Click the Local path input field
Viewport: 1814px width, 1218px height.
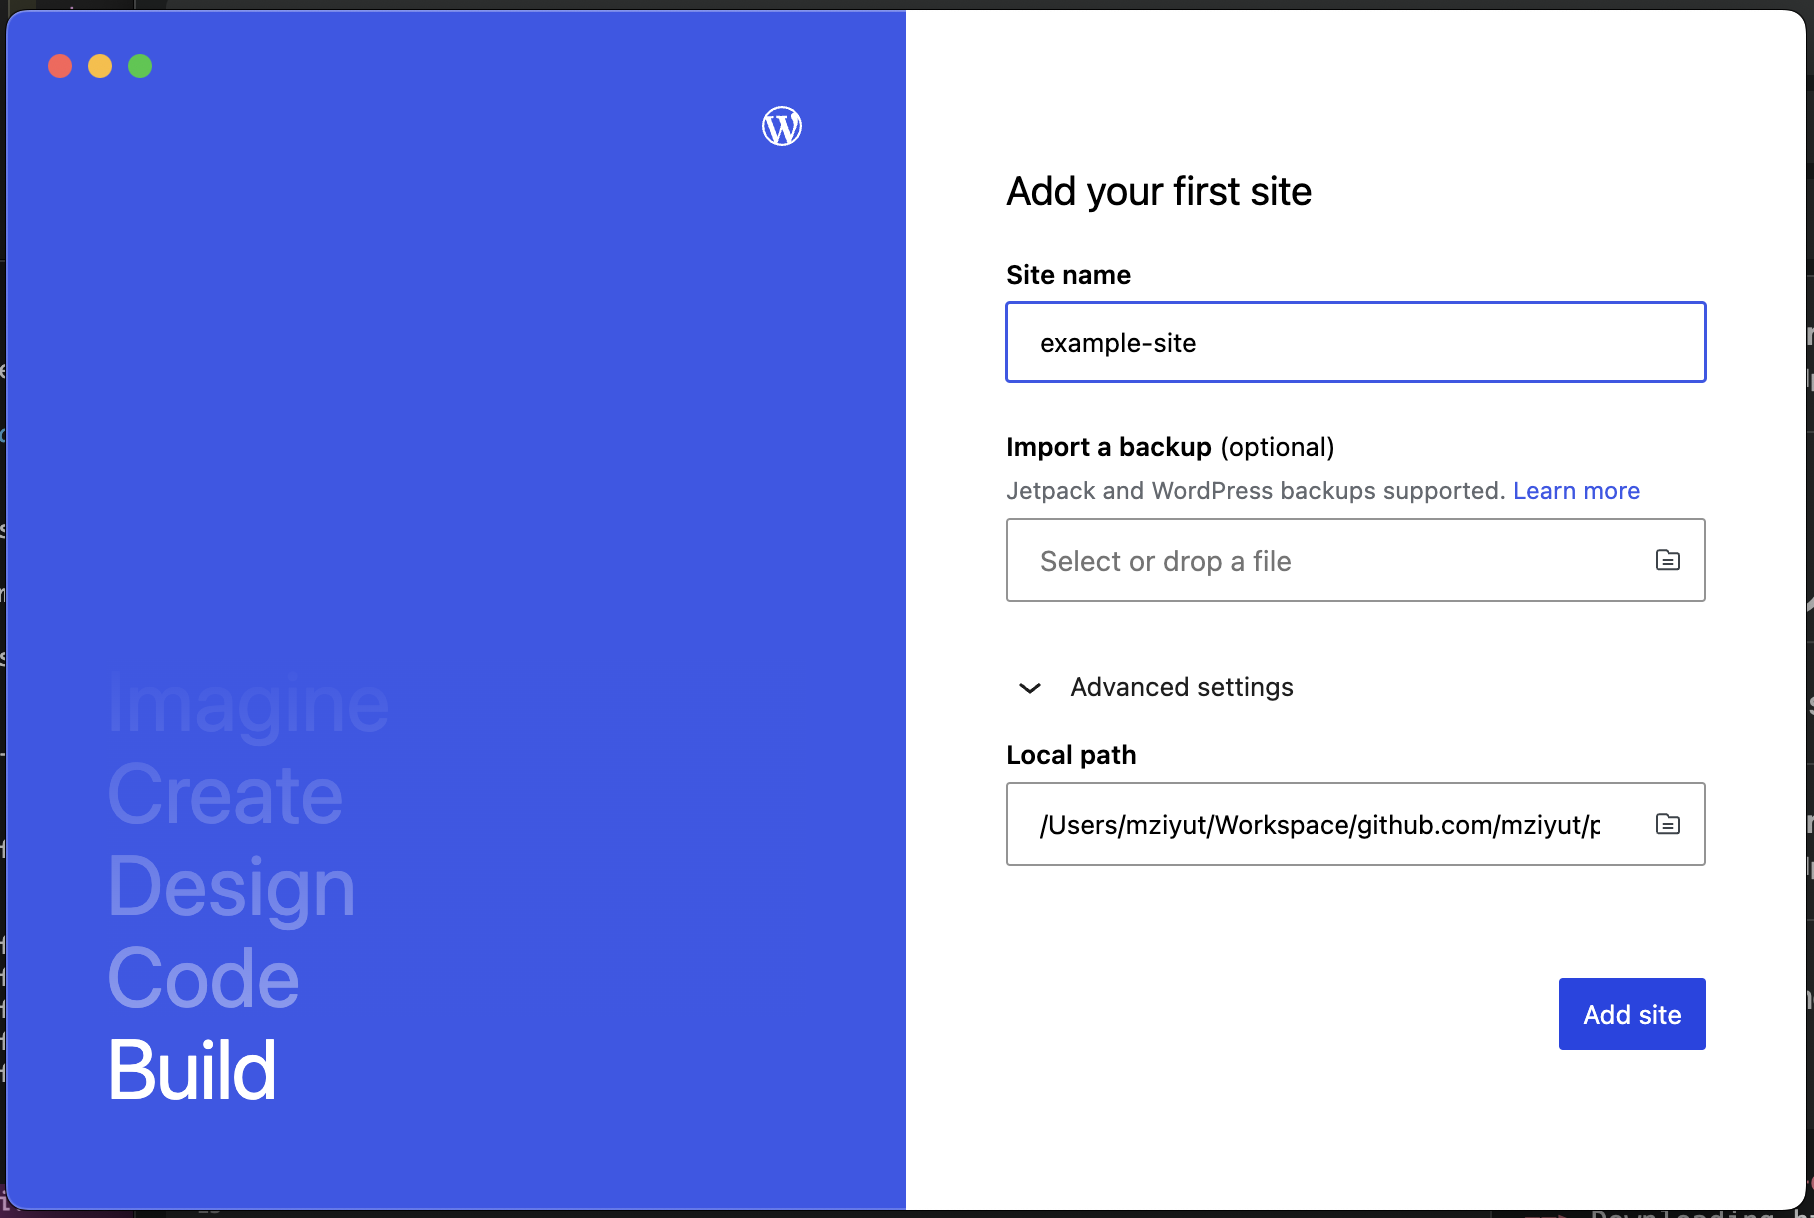[x=1355, y=824]
